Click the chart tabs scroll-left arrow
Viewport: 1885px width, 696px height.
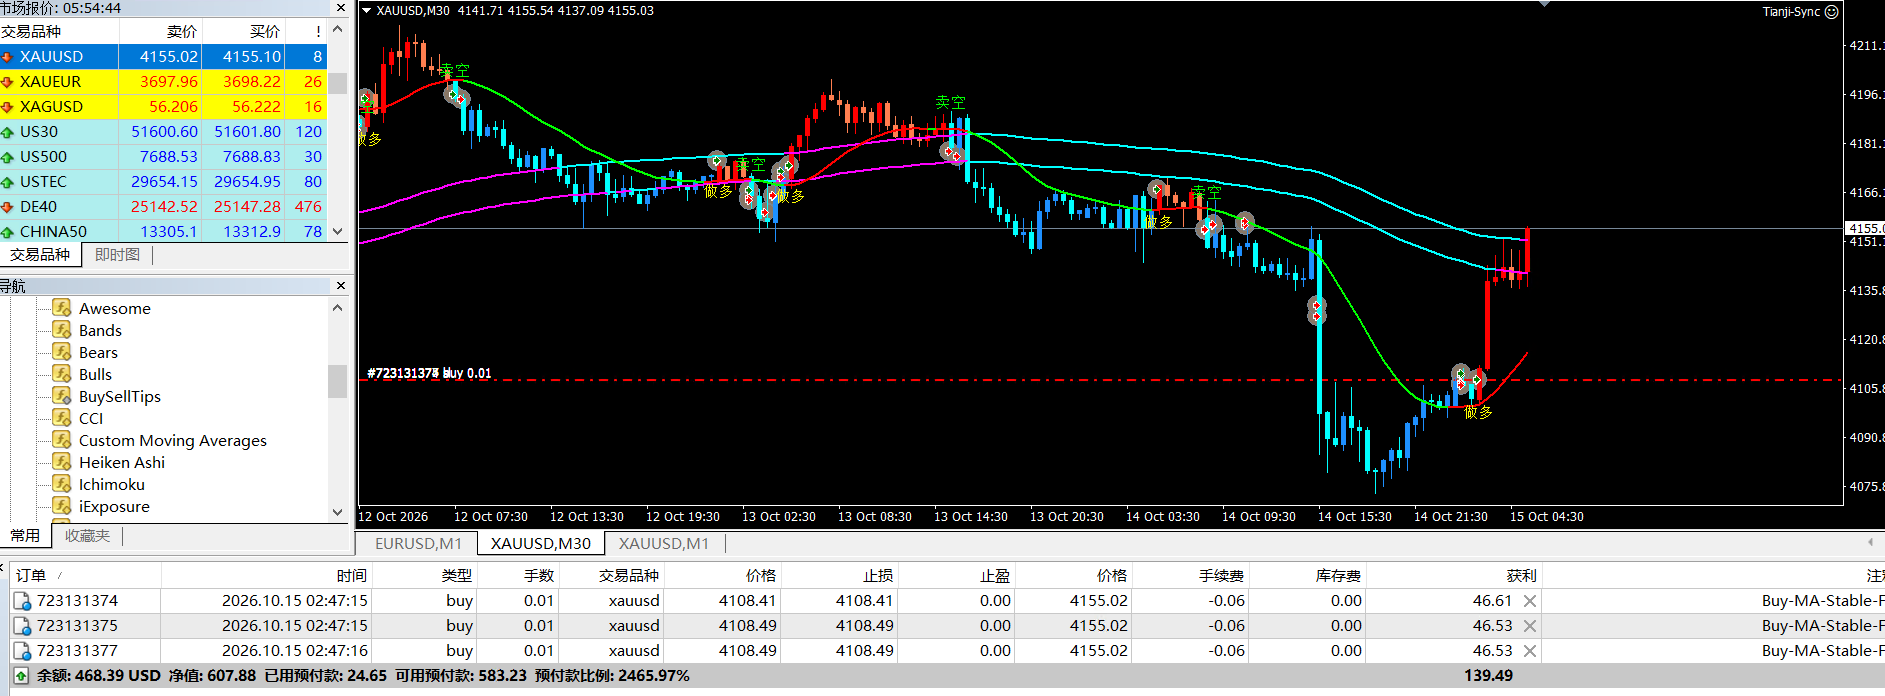pos(1870,542)
